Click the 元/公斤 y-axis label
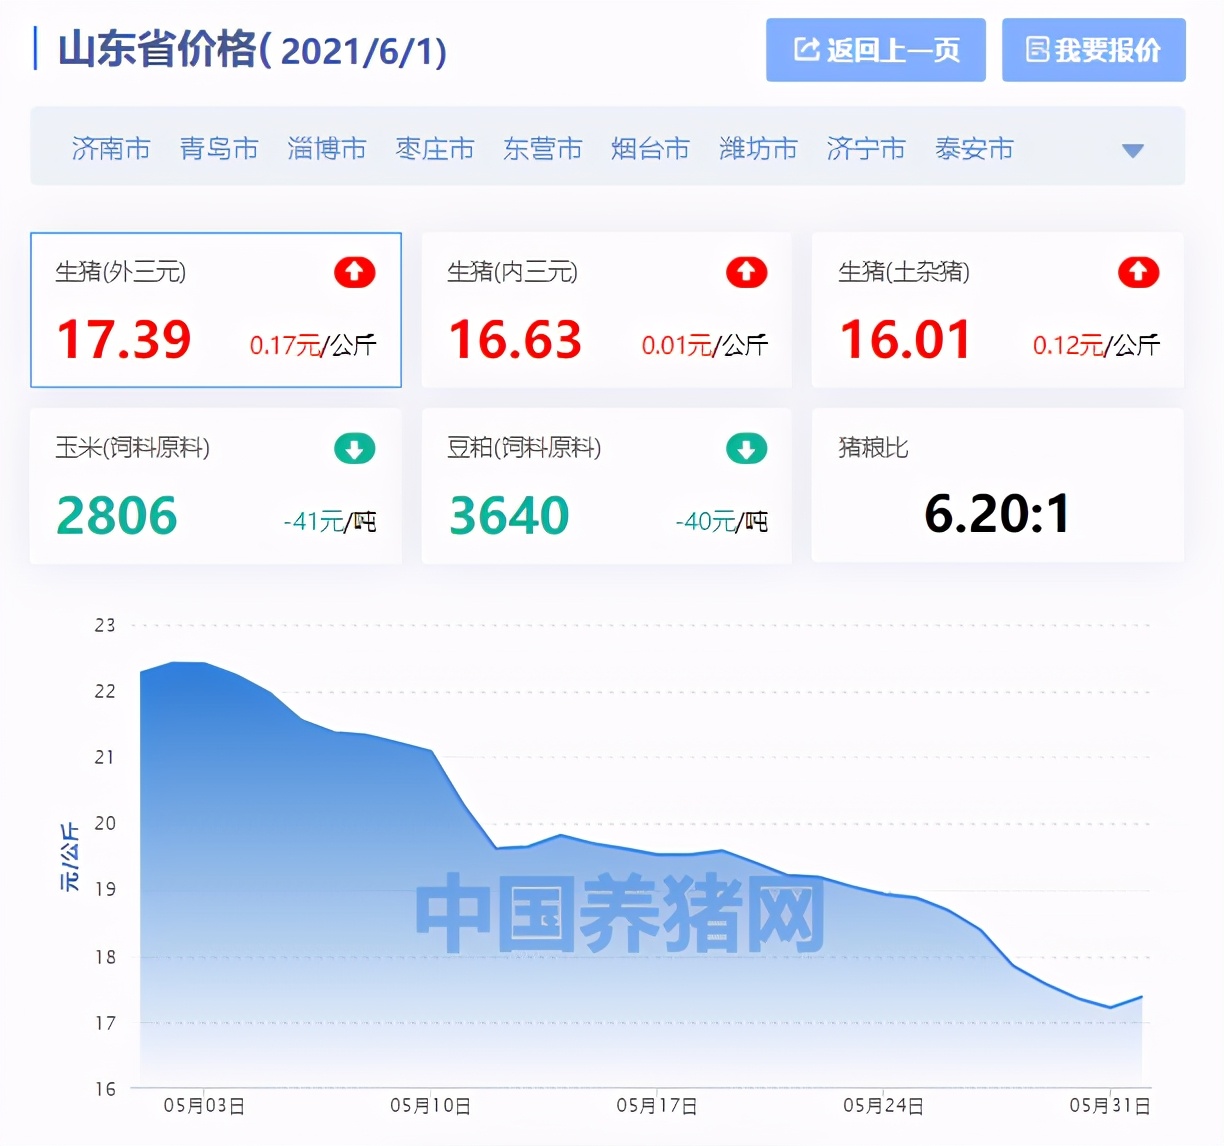Viewport: 1224px width, 1146px height. [69, 857]
